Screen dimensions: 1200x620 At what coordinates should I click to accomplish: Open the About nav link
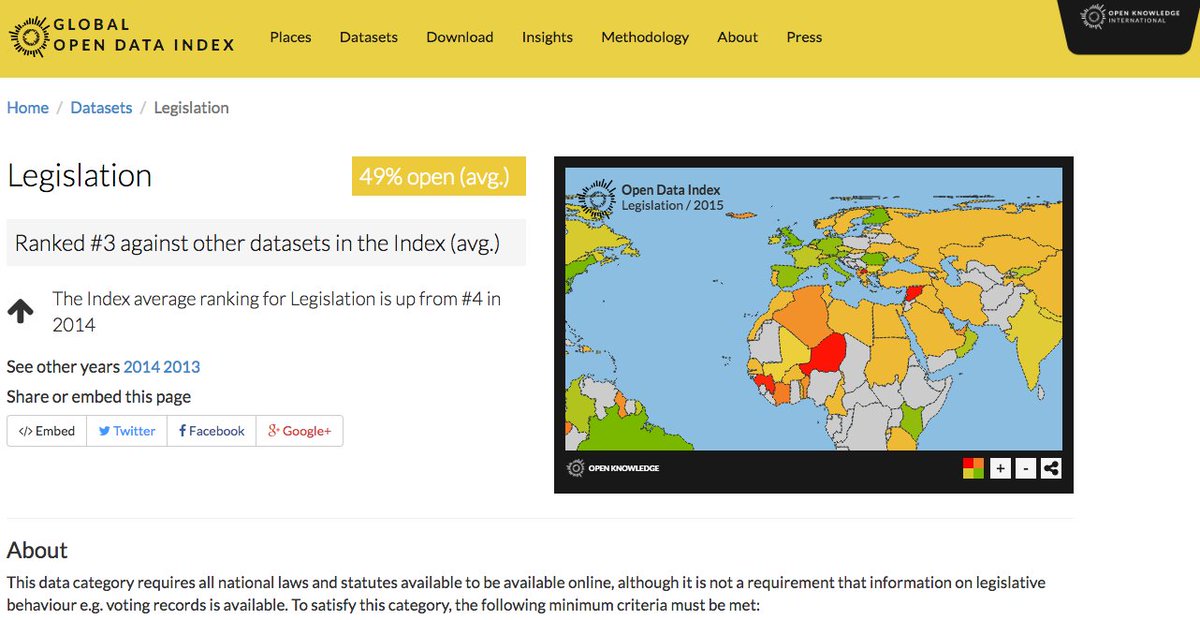coord(737,37)
